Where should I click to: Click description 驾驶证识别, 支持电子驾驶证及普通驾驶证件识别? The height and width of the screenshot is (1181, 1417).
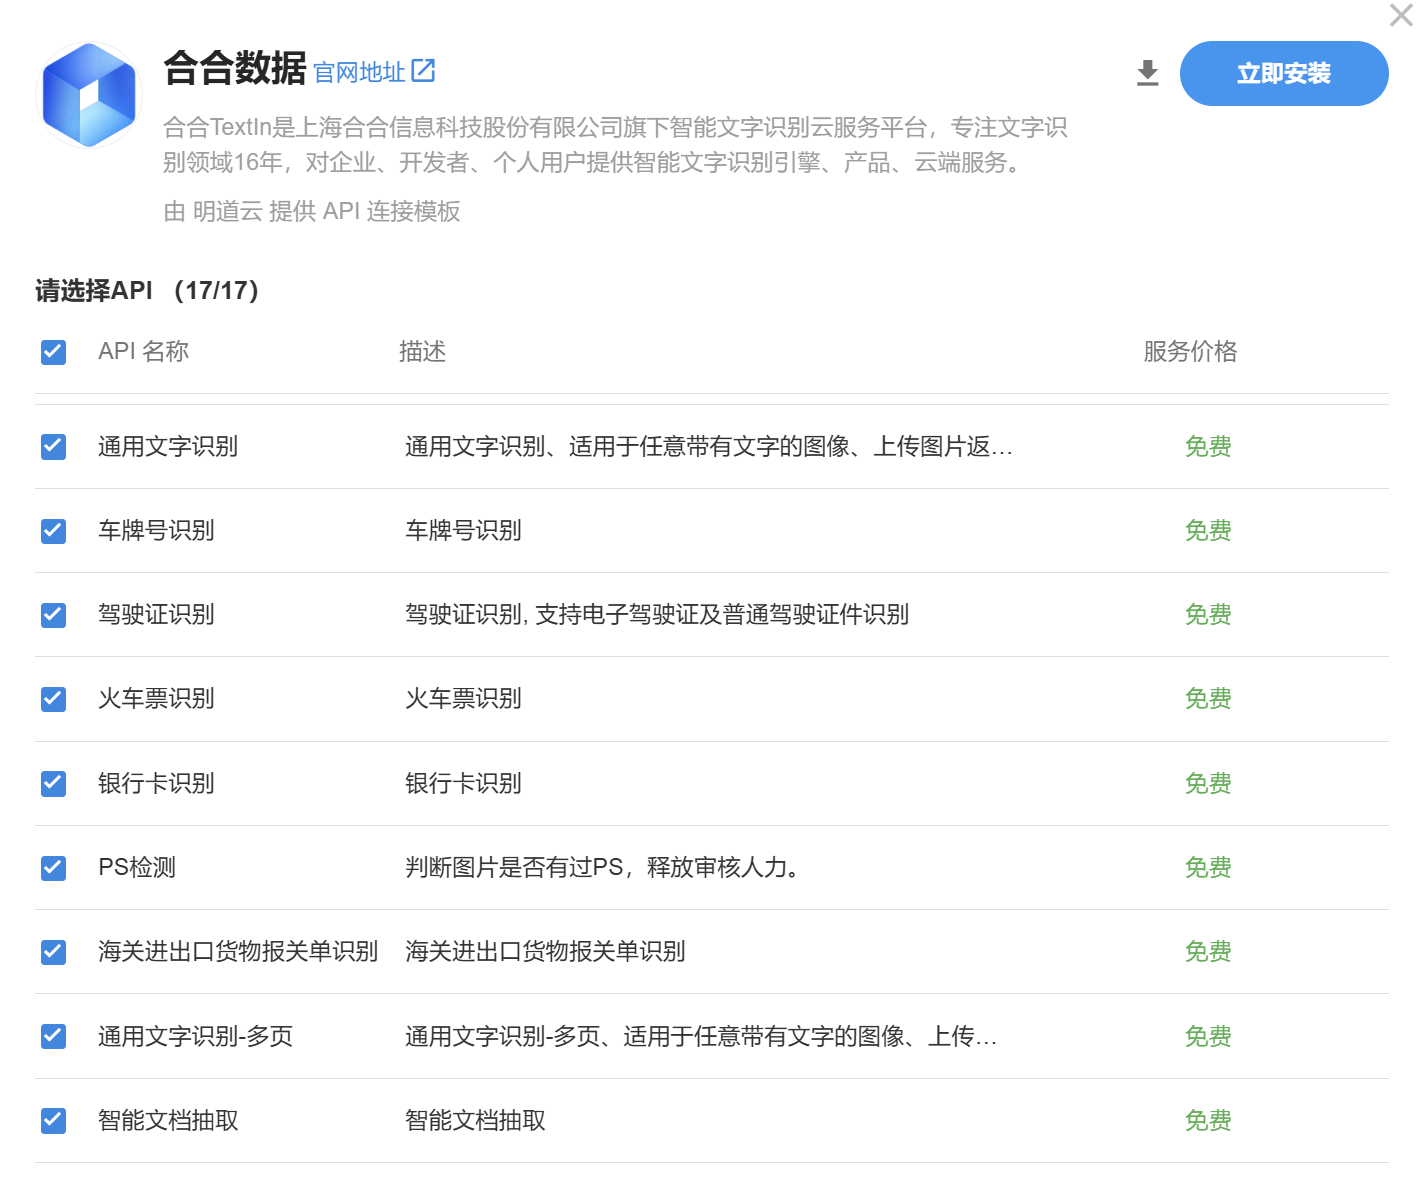pyautogui.click(x=657, y=614)
